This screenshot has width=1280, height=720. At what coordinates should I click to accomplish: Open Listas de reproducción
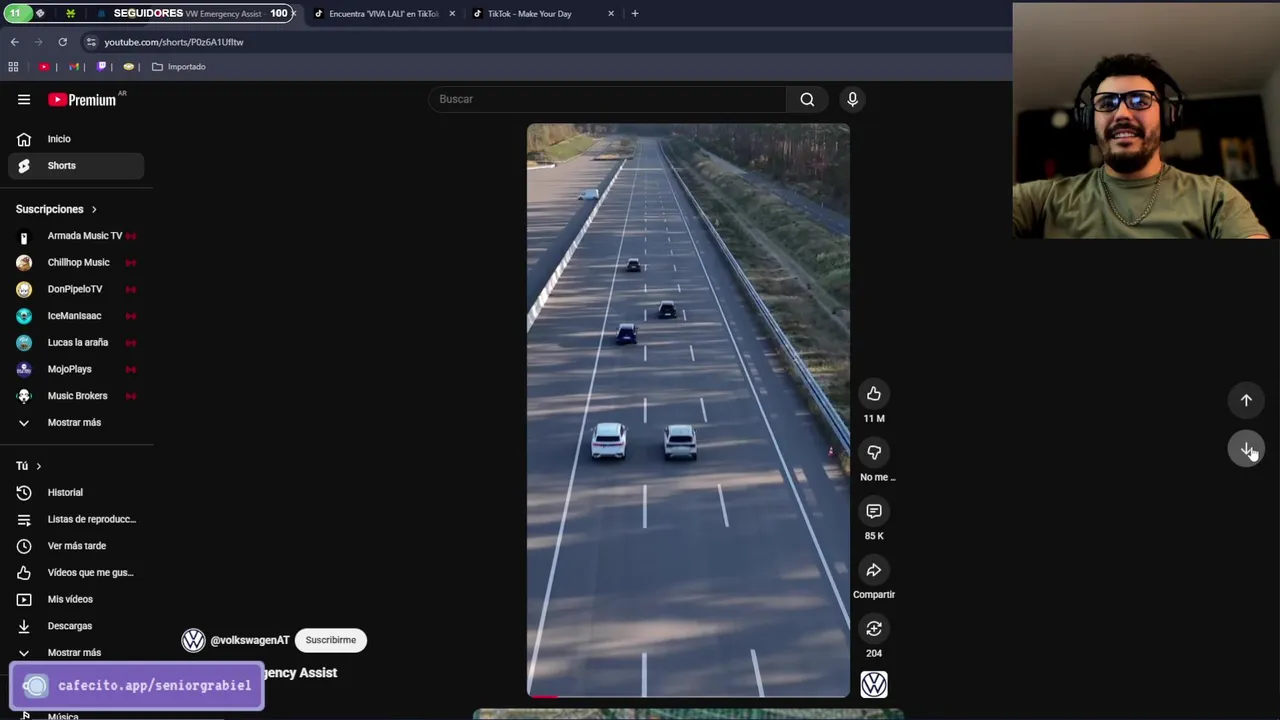pyautogui.click(x=76, y=519)
